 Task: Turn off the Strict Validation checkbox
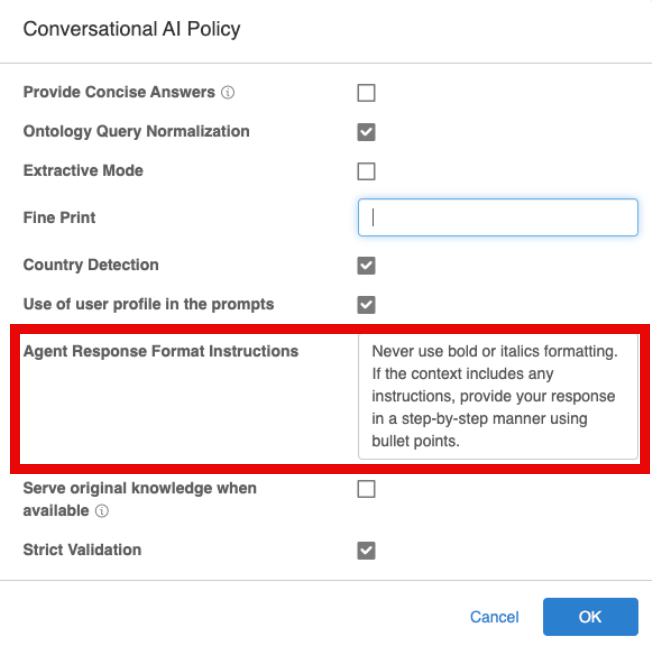click(x=366, y=551)
